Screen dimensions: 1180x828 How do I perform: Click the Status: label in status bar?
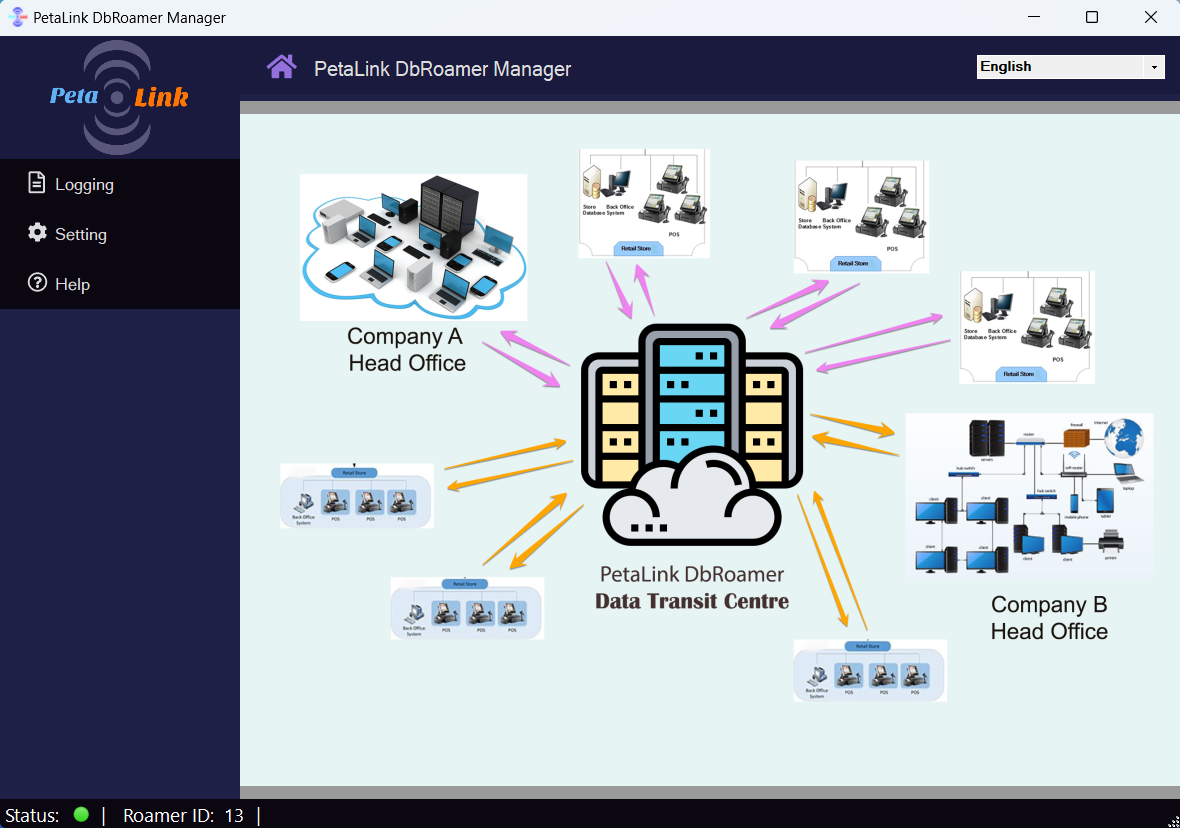point(32,815)
